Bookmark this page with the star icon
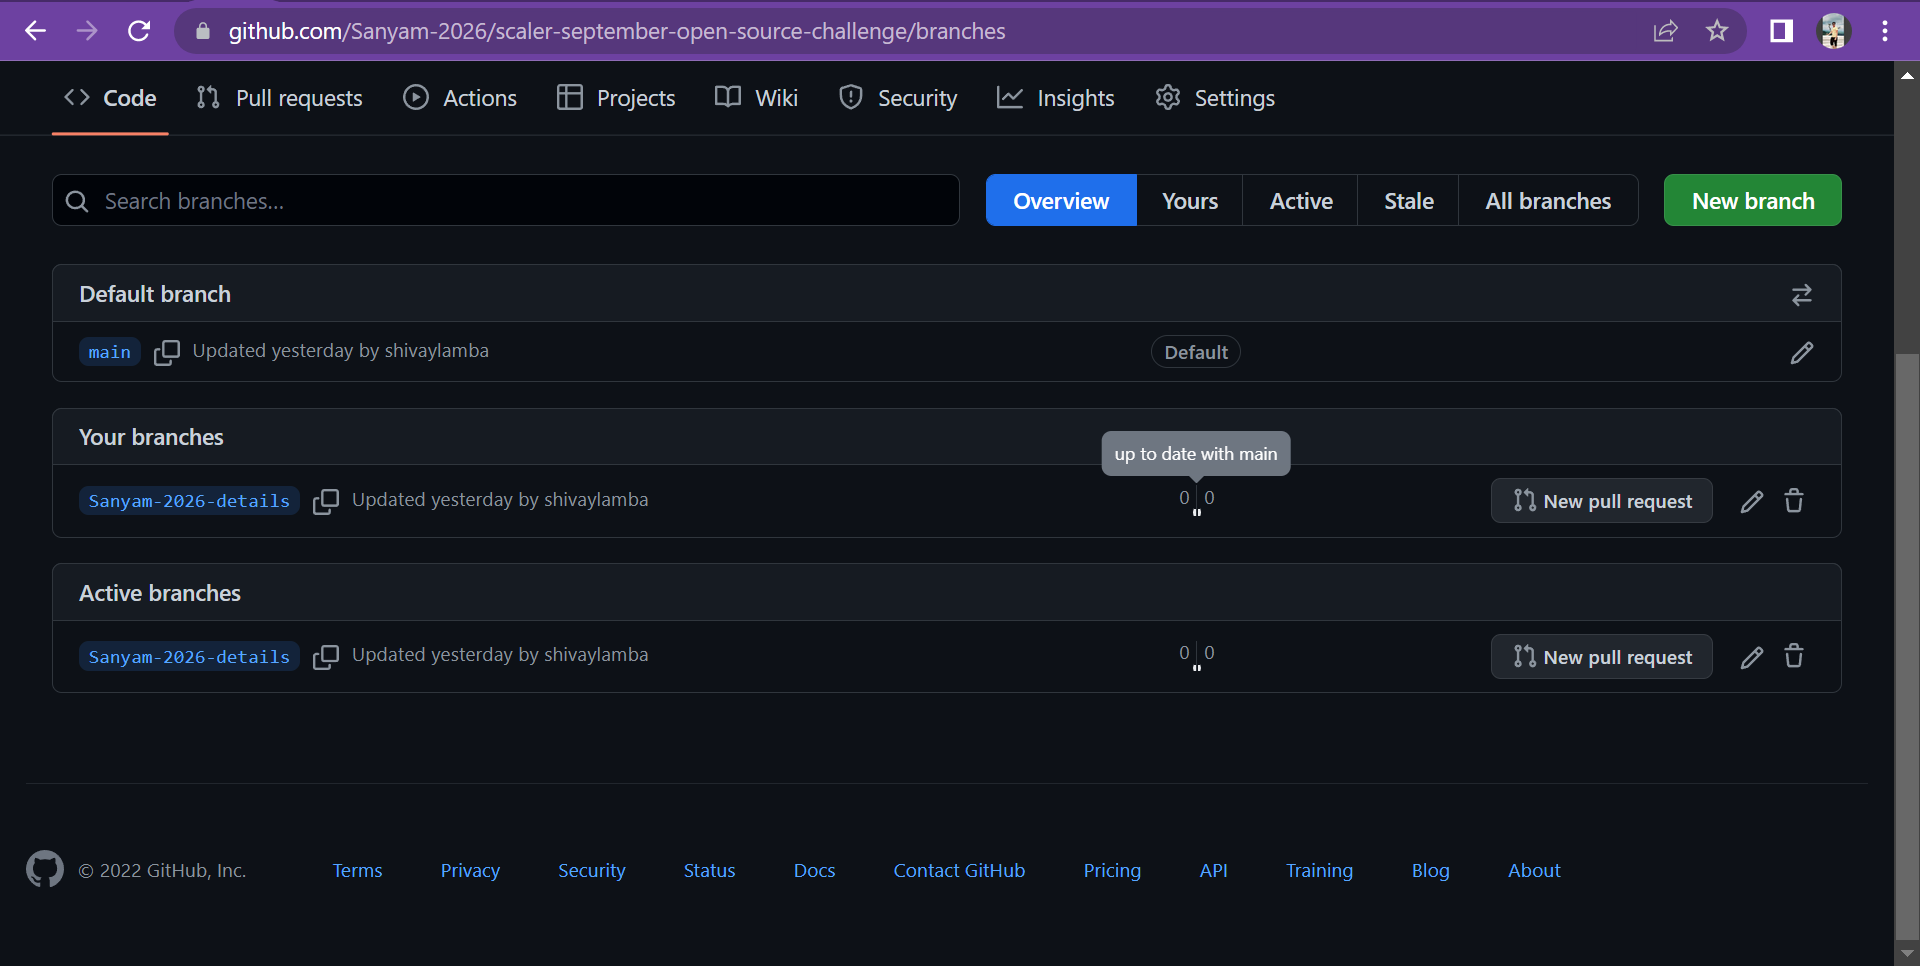 click(1717, 31)
